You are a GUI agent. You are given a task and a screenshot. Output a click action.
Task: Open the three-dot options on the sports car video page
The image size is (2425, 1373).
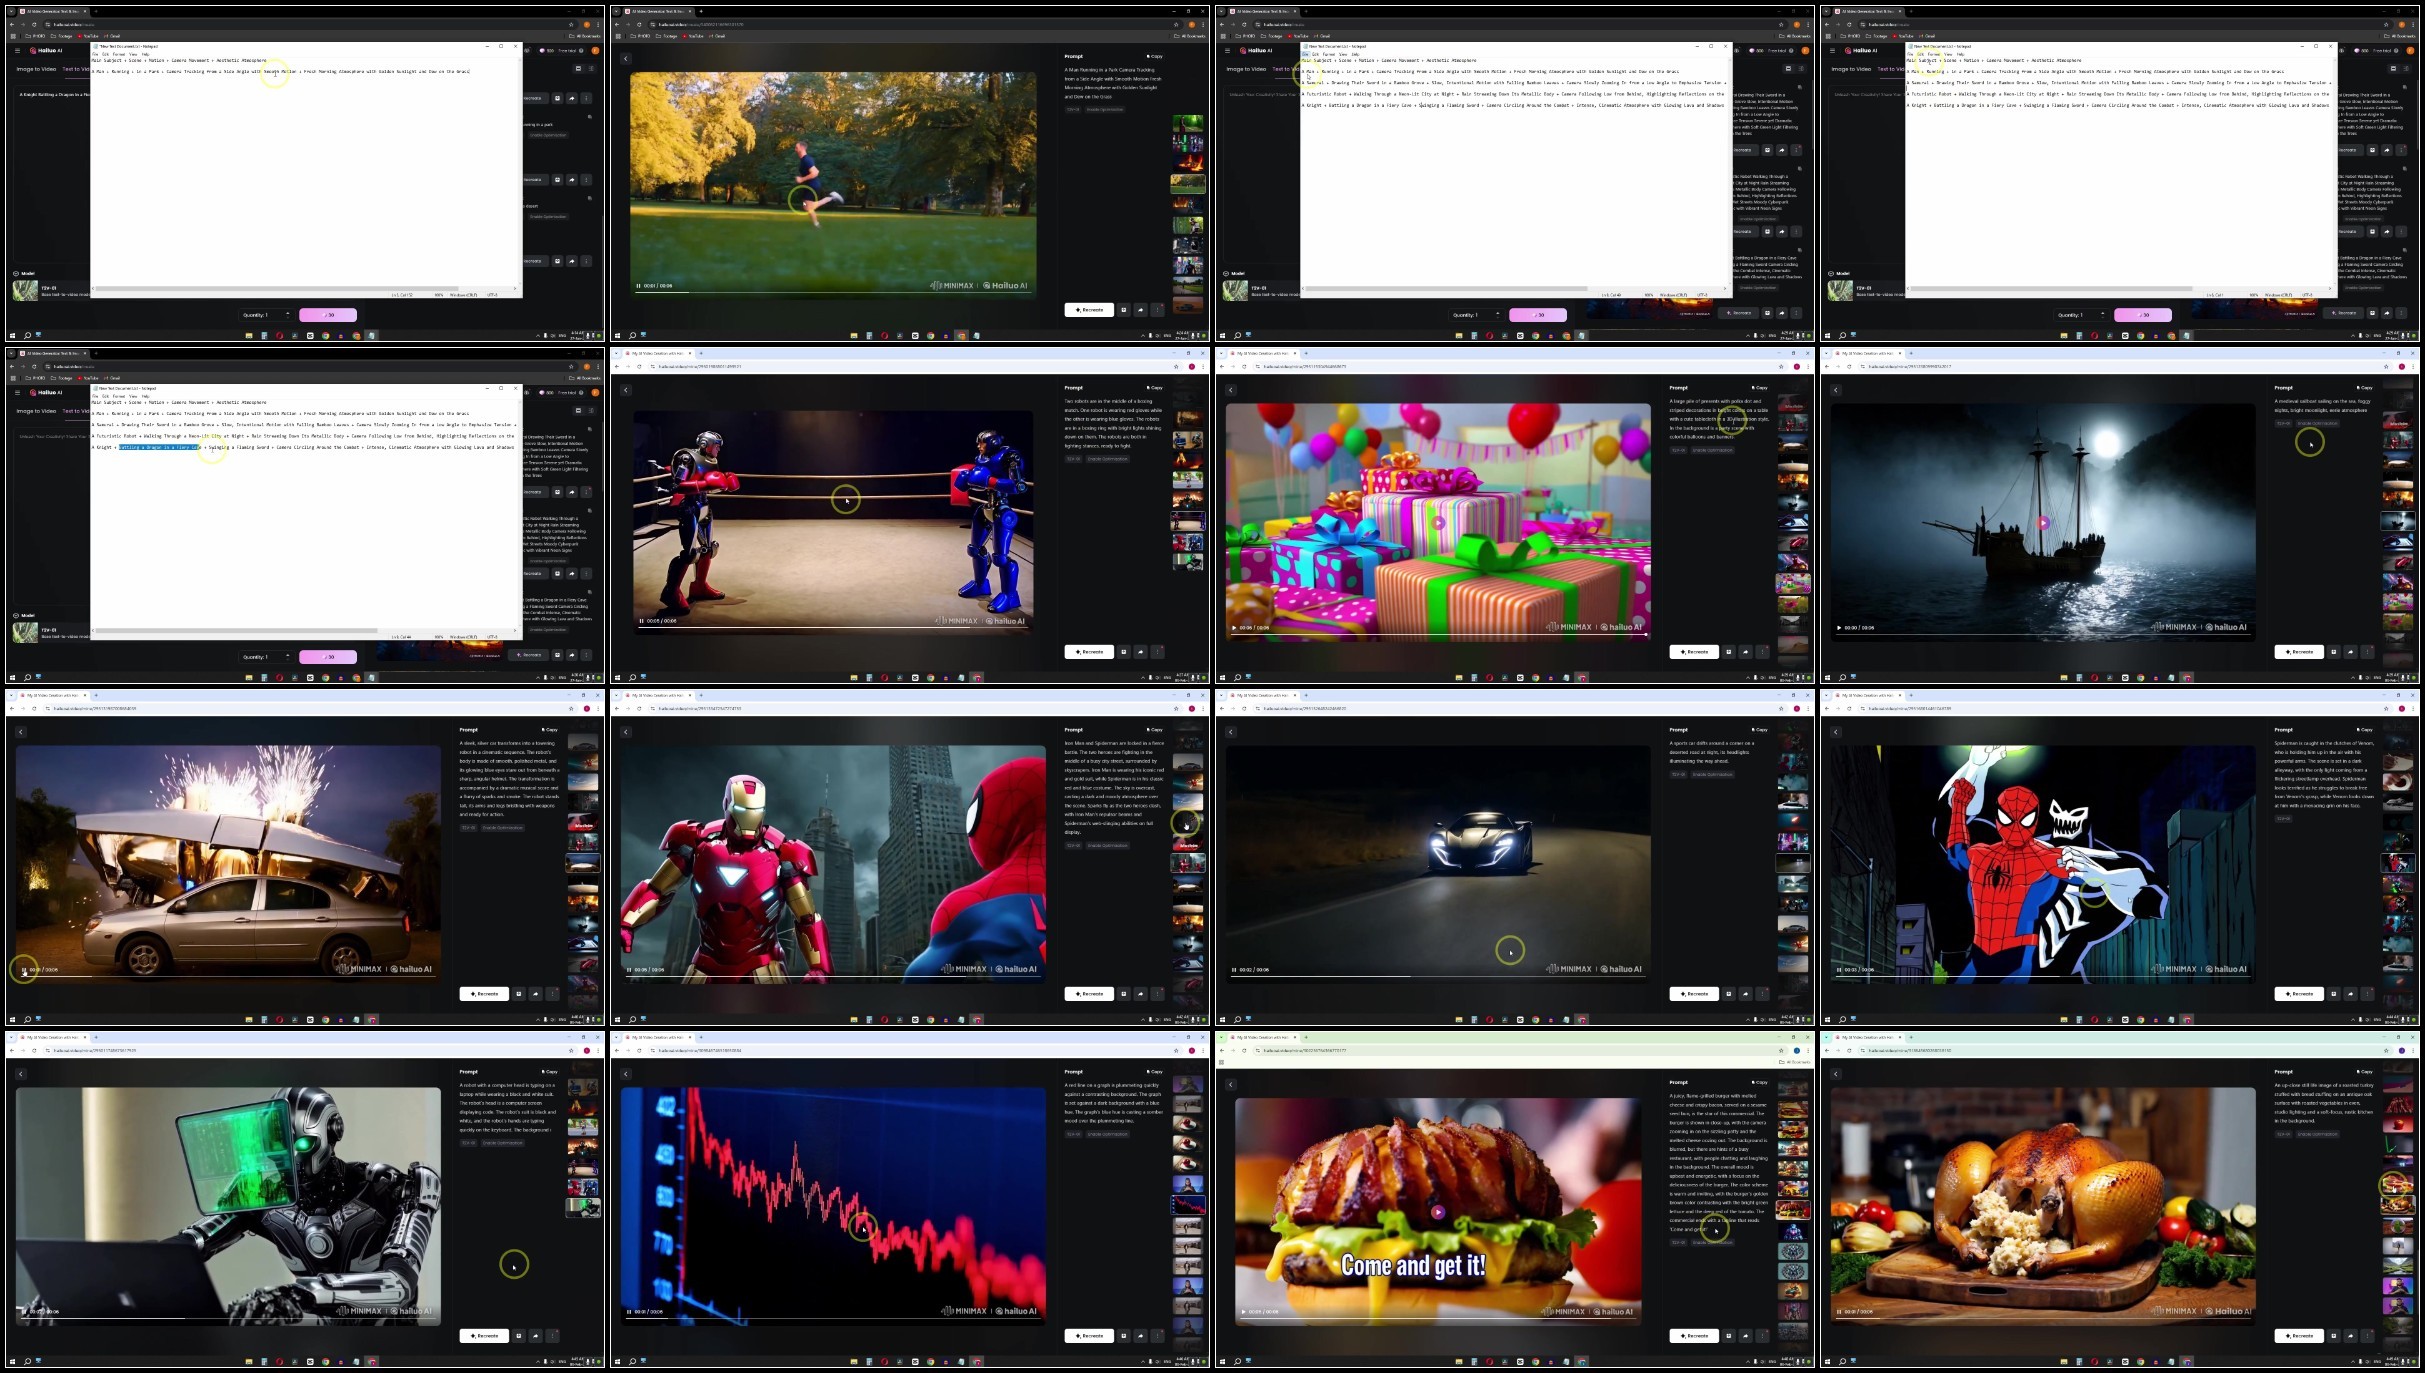pyautogui.click(x=1762, y=994)
